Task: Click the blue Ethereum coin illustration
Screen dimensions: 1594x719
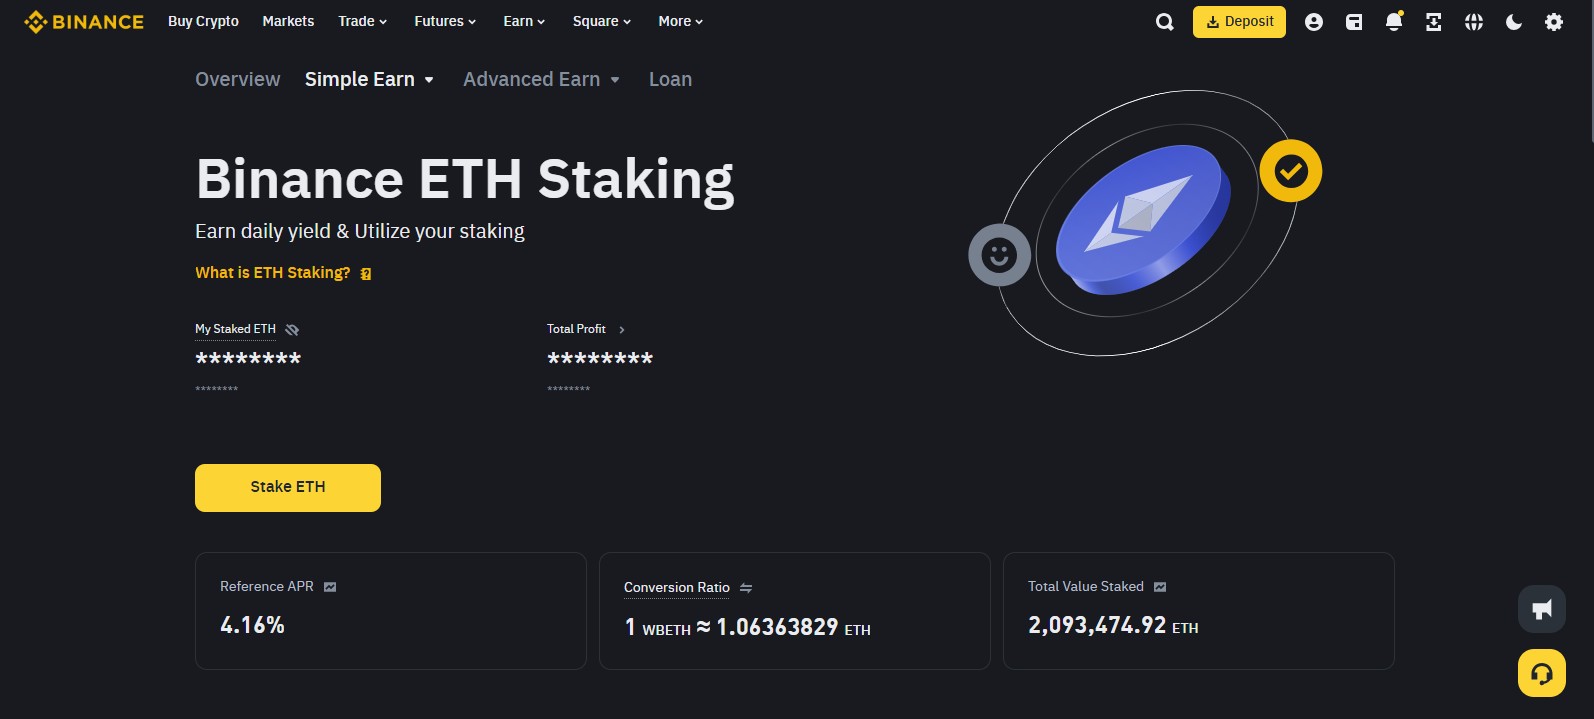Action: (1143, 220)
